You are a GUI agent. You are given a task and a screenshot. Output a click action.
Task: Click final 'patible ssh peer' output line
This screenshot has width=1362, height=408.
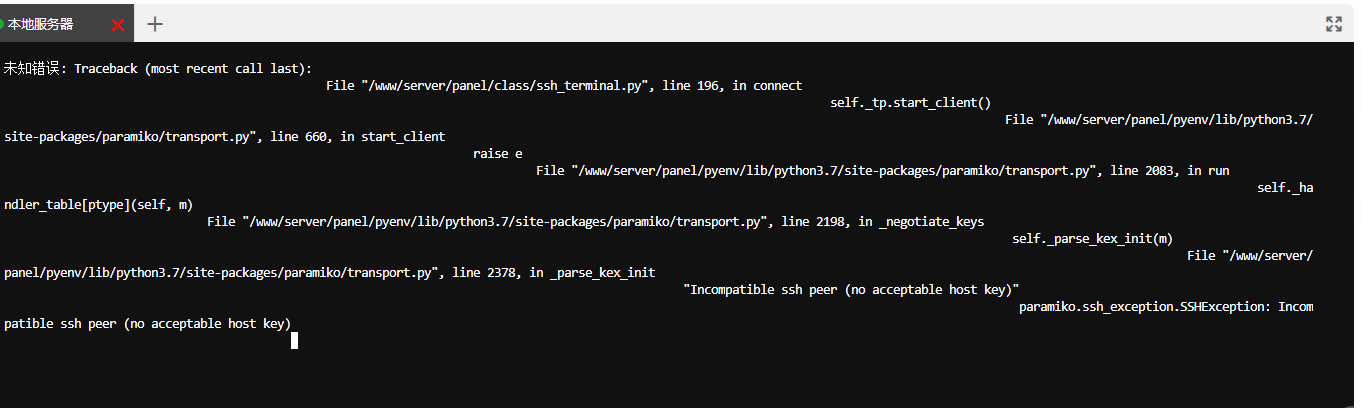(x=147, y=323)
